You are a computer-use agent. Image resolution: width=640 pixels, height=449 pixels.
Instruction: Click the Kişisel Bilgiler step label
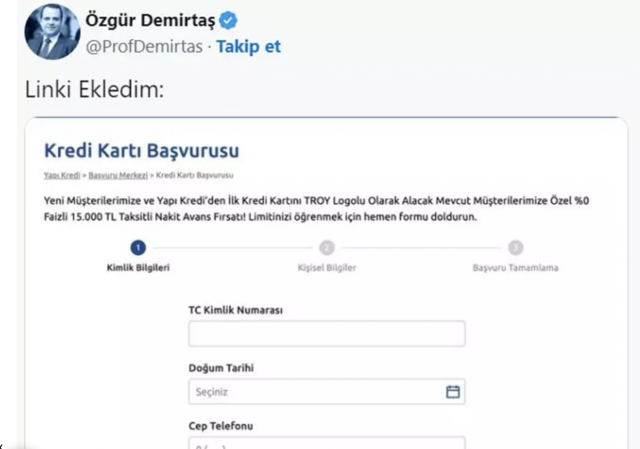pyautogui.click(x=327, y=268)
